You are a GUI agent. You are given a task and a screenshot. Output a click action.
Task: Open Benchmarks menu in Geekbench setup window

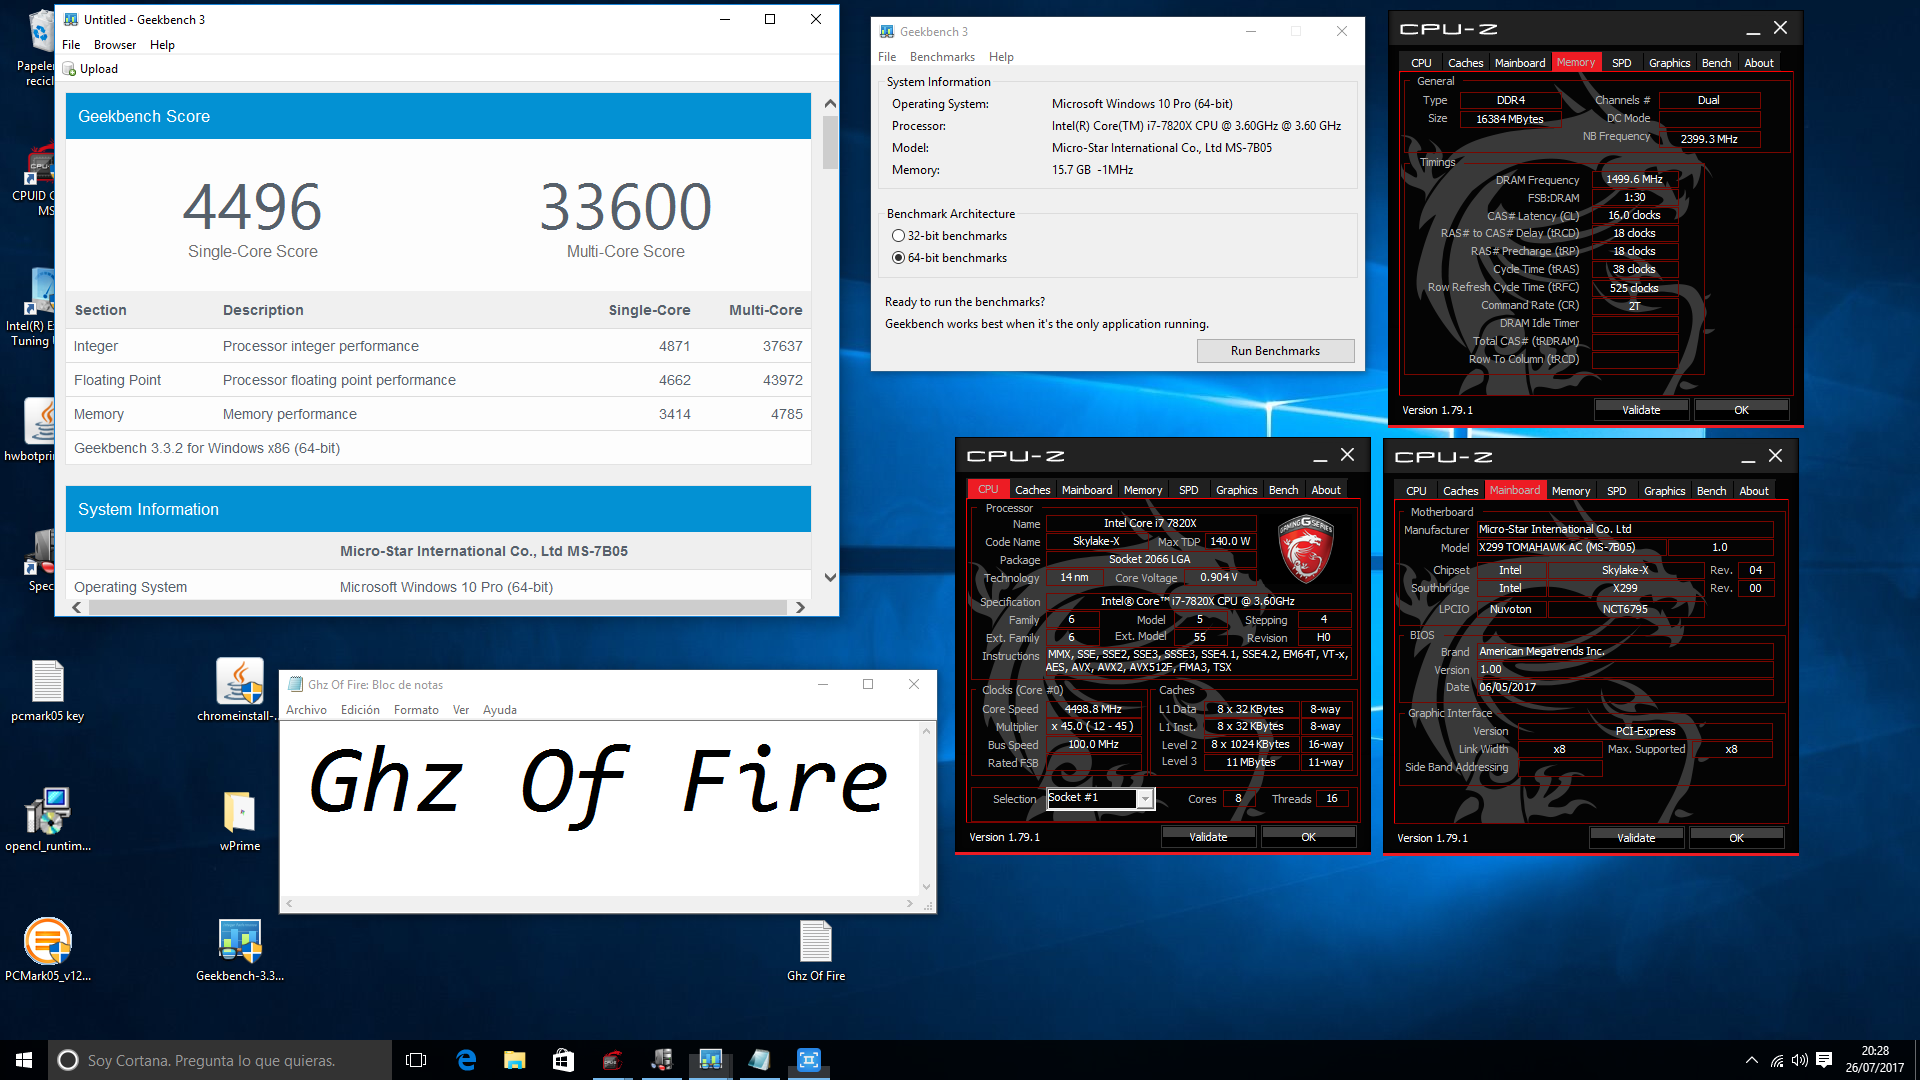pos(942,57)
